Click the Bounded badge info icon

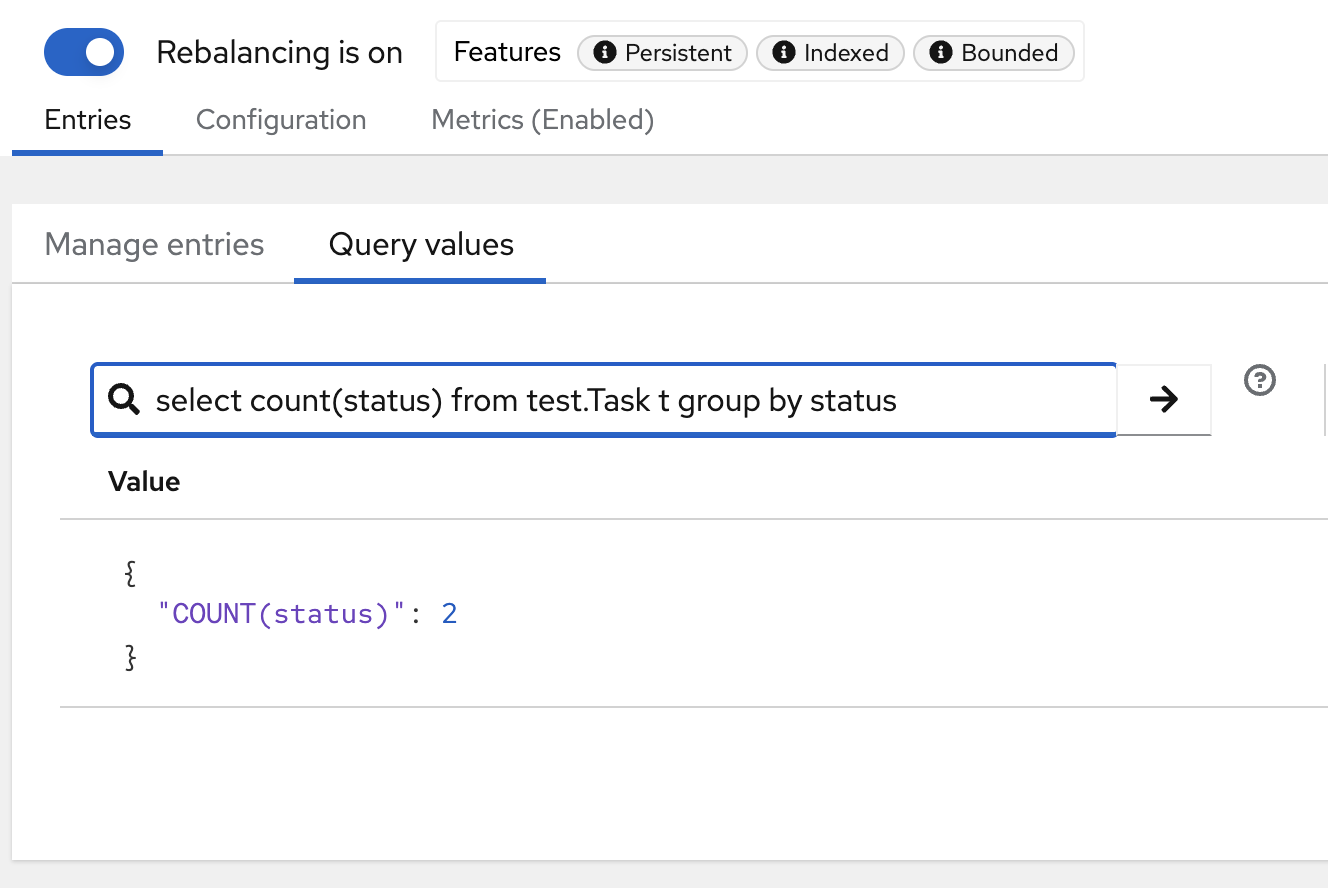click(x=941, y=53)
